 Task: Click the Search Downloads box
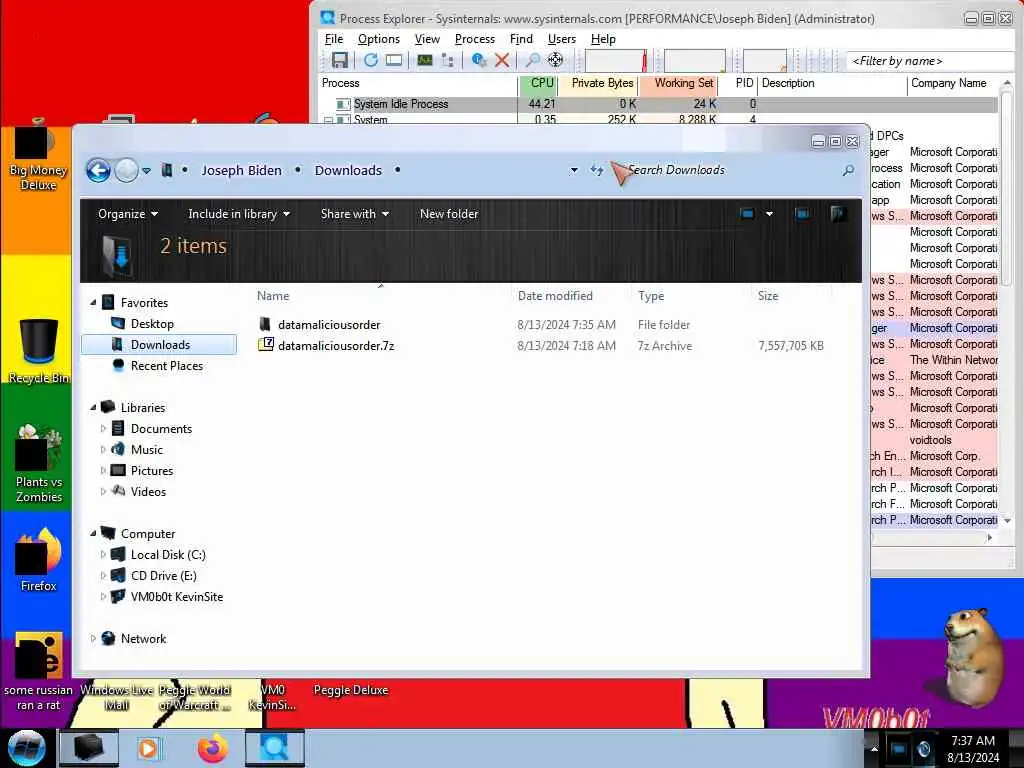[x=731, y=170]
